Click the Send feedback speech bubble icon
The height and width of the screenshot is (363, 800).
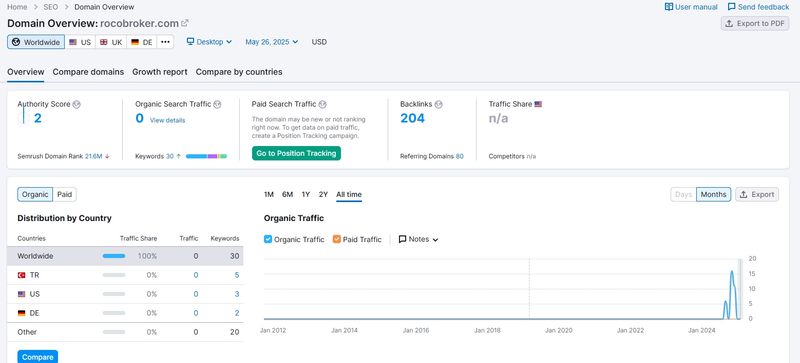[732, 7]
